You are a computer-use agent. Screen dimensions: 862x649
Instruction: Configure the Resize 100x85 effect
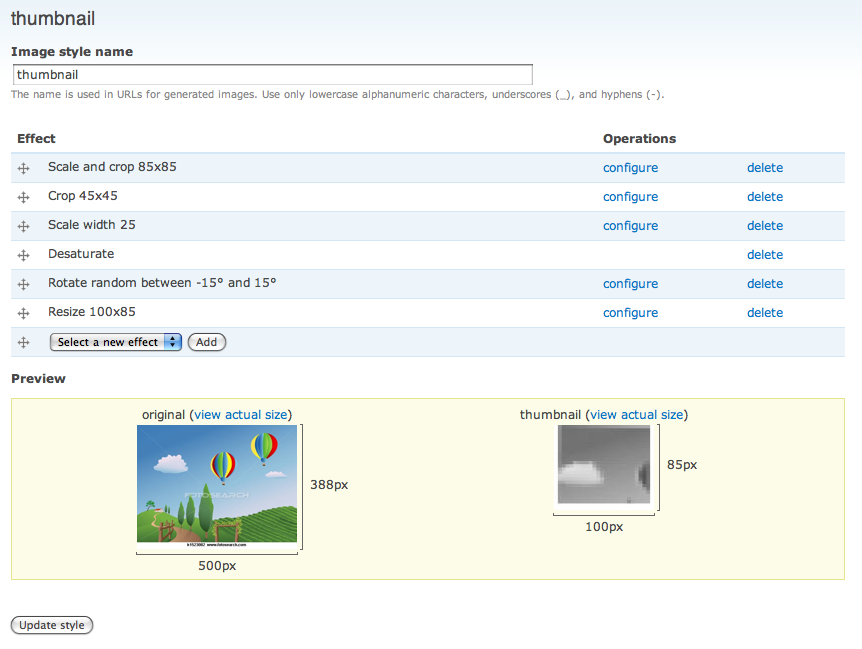point(630,312)
